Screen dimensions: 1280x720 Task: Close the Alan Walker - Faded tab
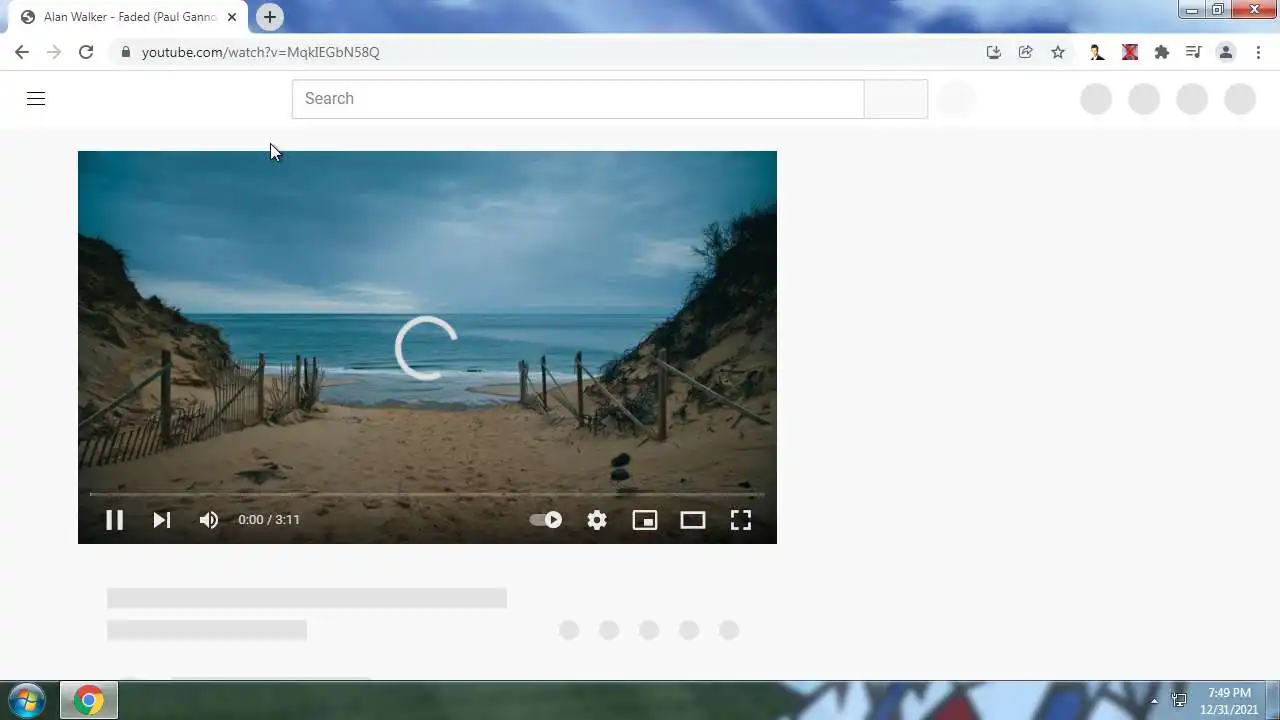point(232,17)
